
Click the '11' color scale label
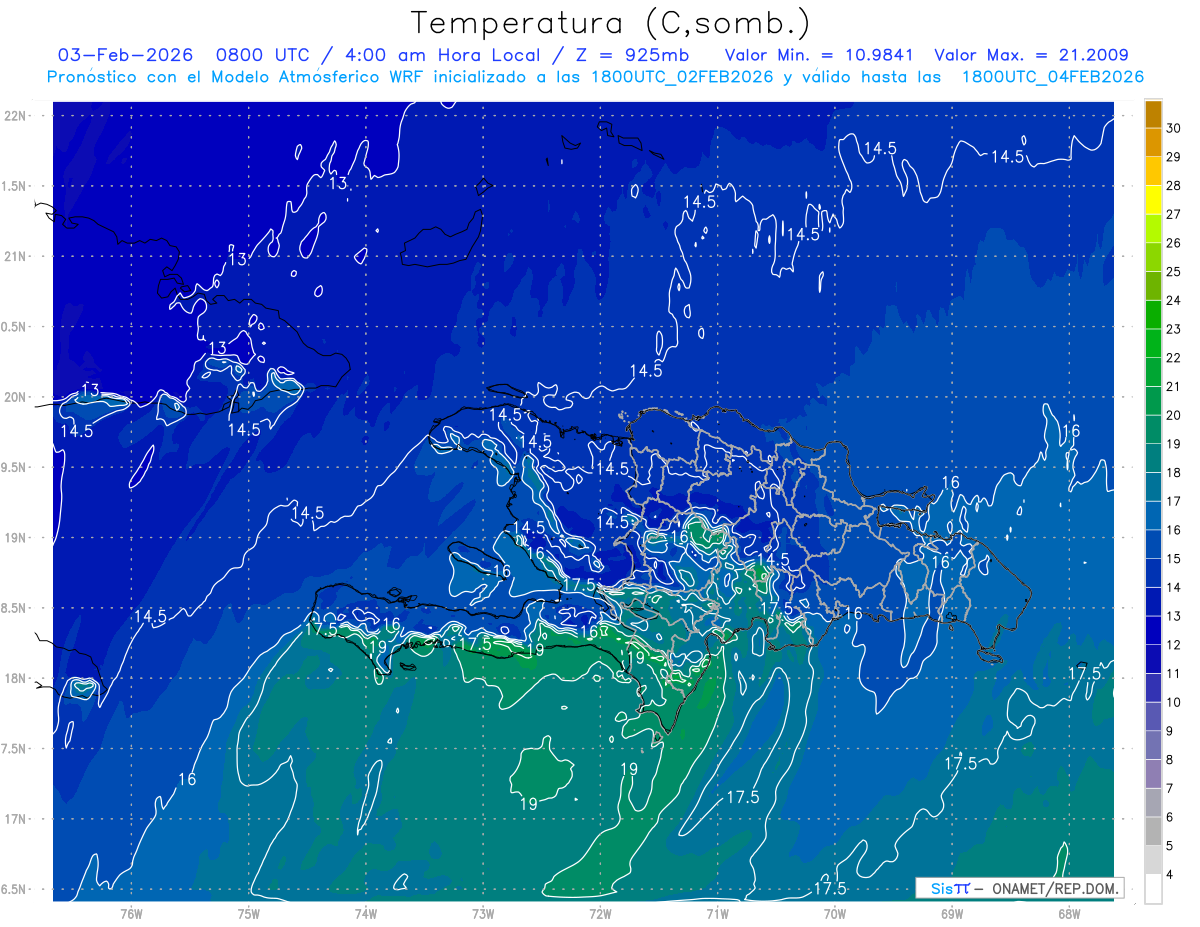[x=1174, y=673]
